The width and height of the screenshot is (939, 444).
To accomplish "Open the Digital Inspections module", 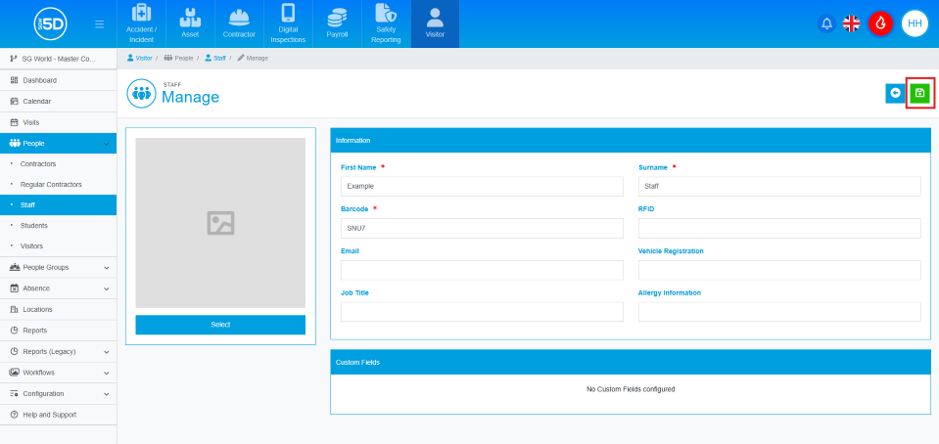I will click(x=288, y=24).
